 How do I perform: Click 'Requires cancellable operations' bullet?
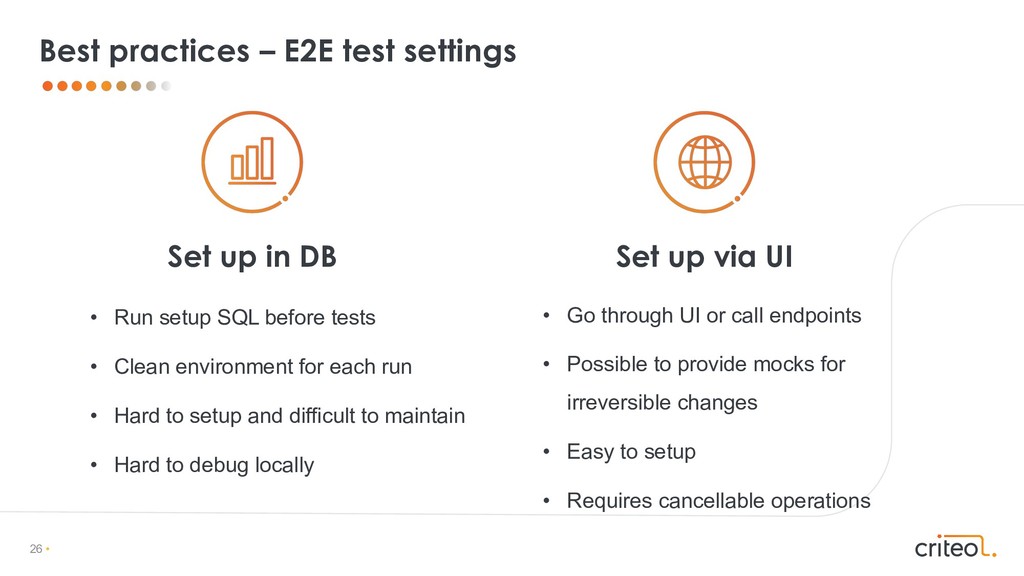718,500
